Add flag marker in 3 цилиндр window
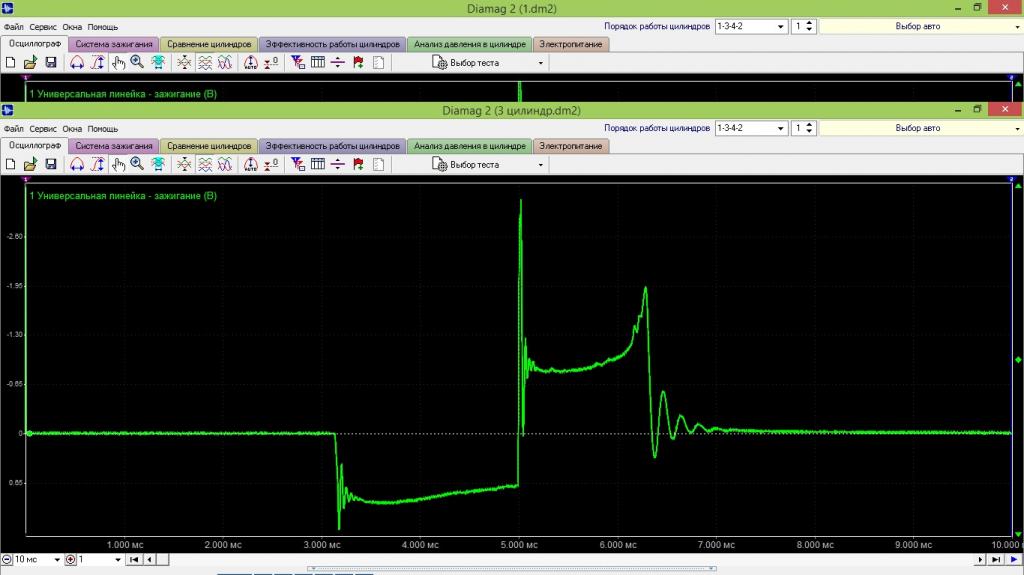The image size is (1024, 575). pyautogui.click(x=358, y=164)
